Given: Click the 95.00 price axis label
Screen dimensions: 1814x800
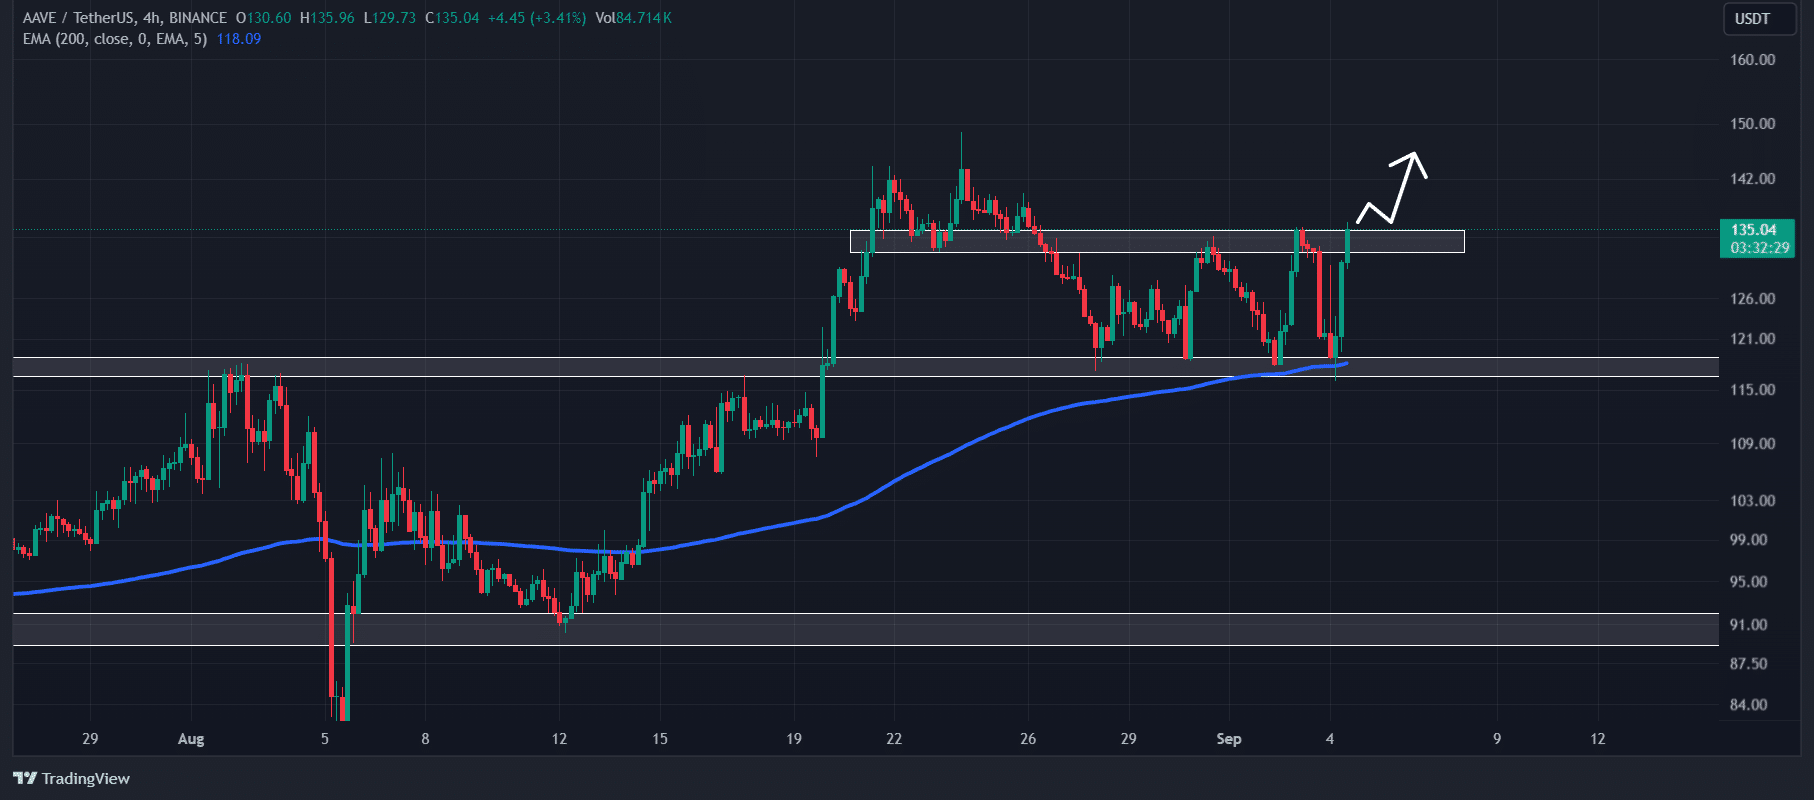Looking at the screenshot, I should [x=1749, y=582].
